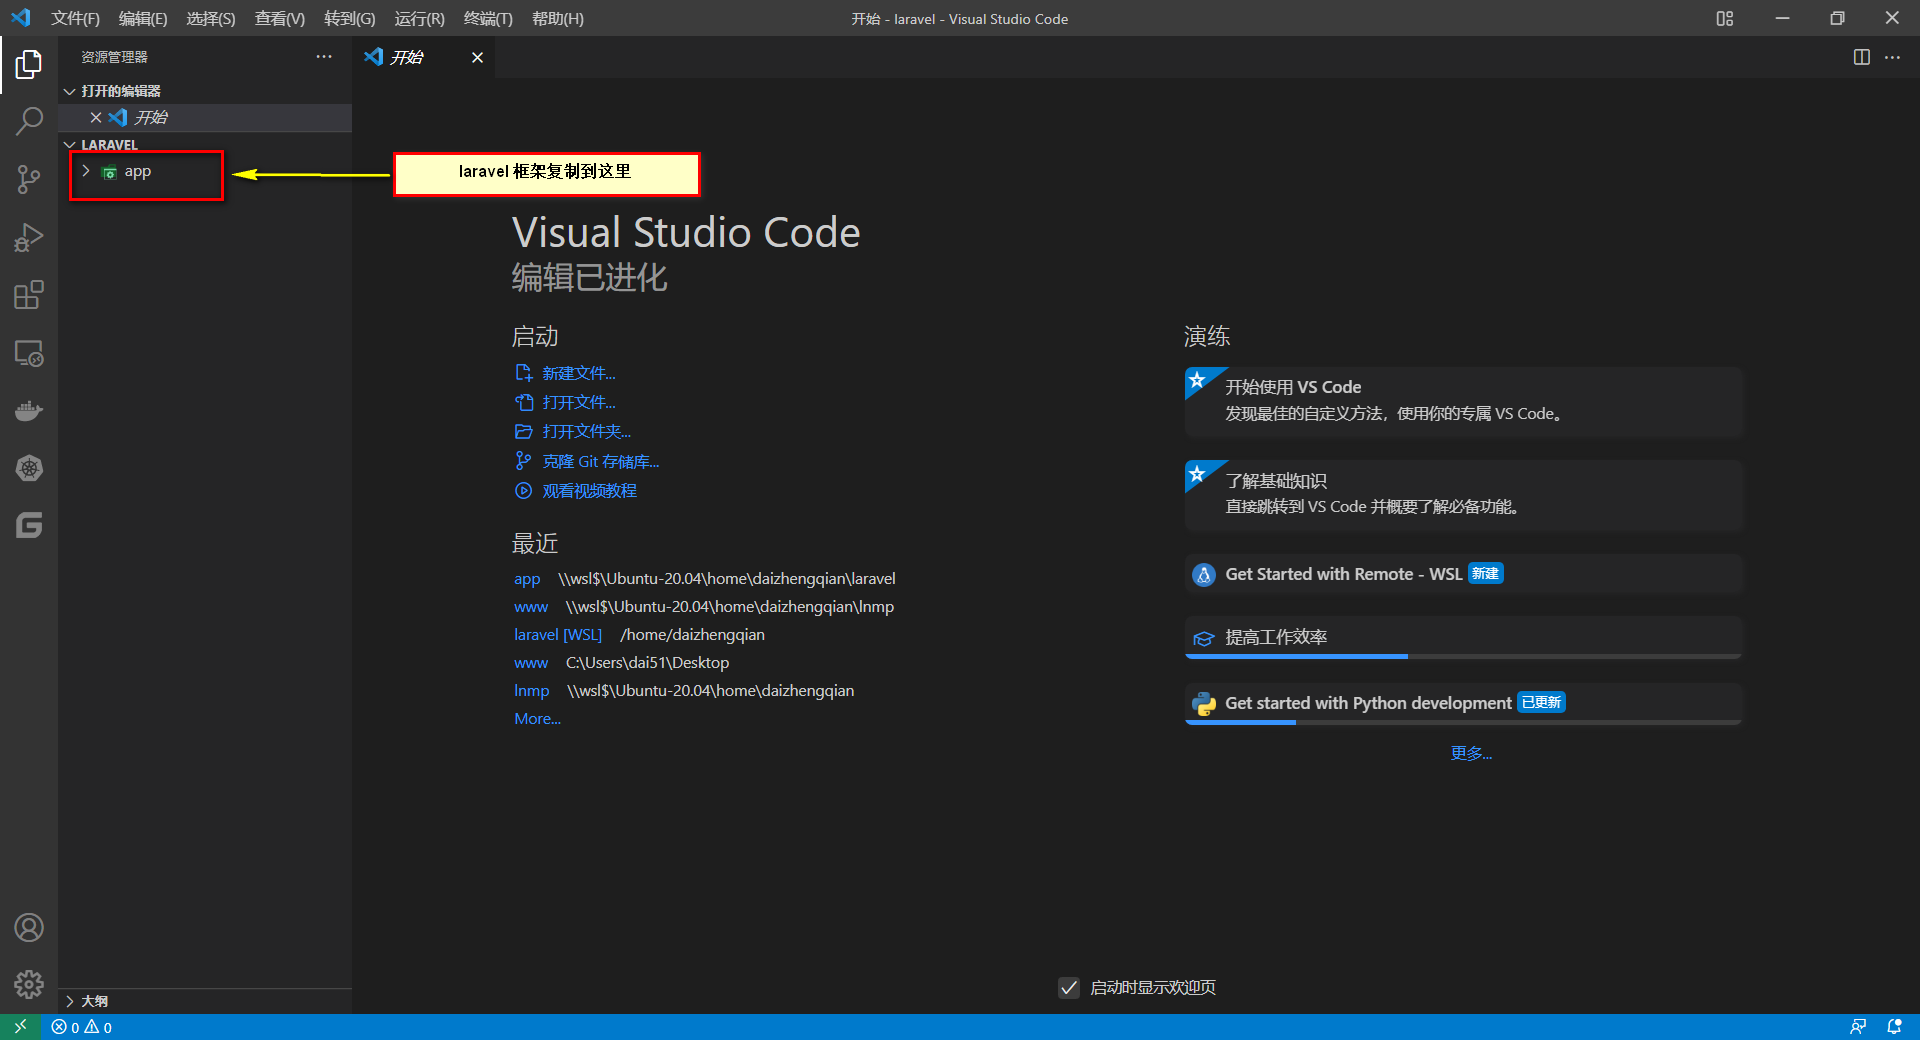Open Get Started with Remote - WSL walkthrough
Screen dimensions: 1920x1040
(x=1464, y=574)
